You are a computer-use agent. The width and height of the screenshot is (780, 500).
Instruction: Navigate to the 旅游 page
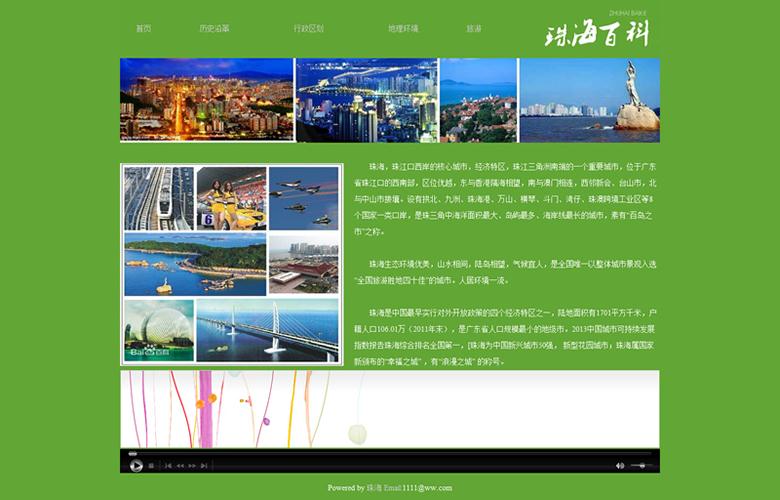coord(473,29)
